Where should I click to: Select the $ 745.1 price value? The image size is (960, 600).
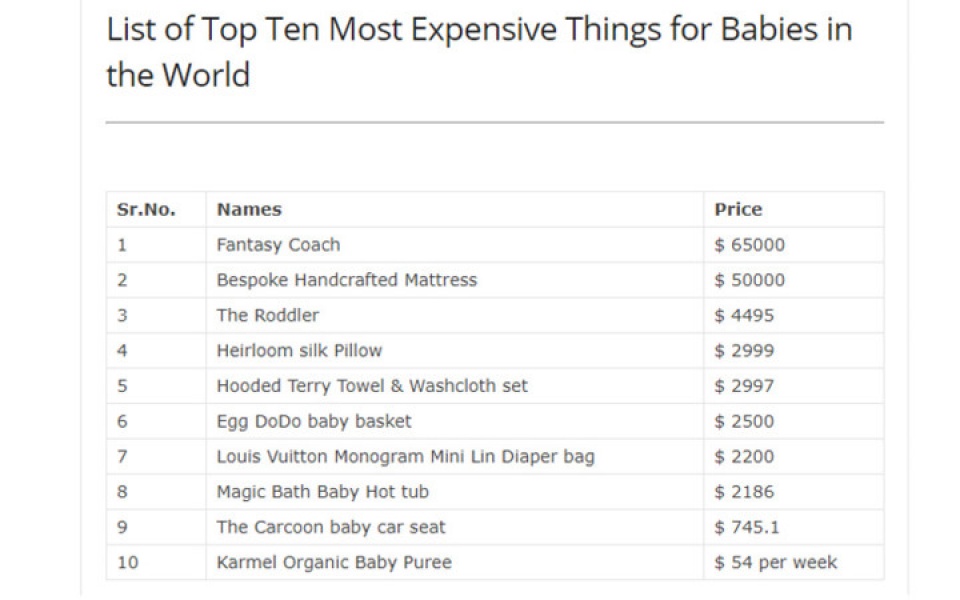pos(747,527)
